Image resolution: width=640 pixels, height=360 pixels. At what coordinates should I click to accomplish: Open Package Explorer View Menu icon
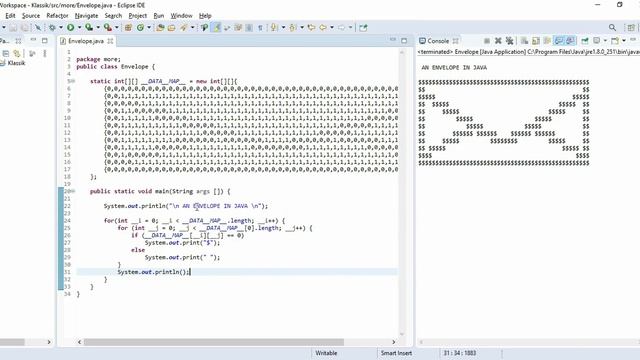click(x=45, y=53)
